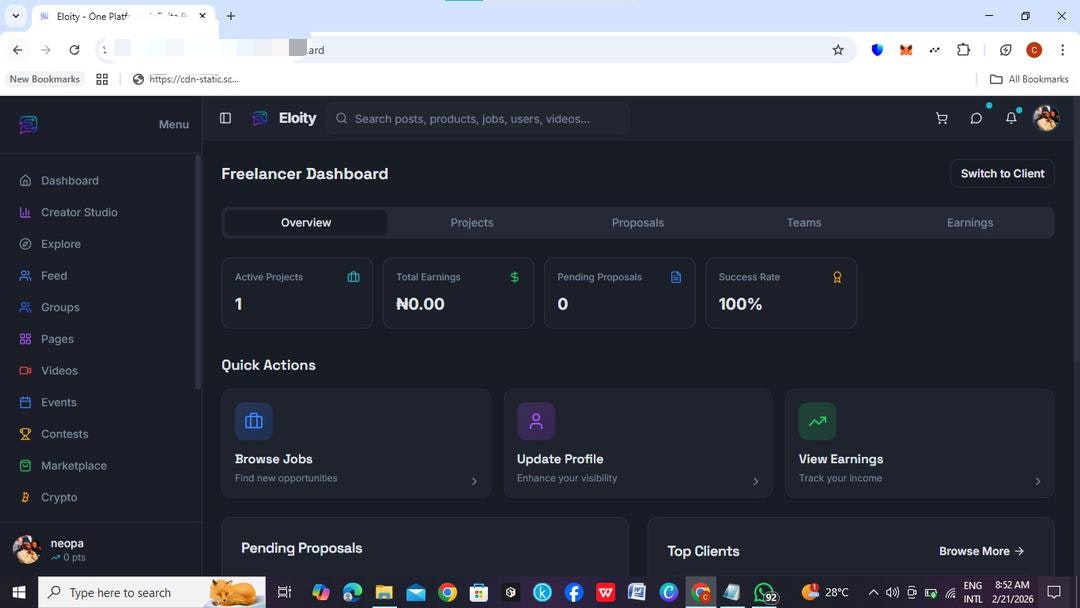Open the New Bookmarks bookmark
The width and height of the screenshot is (1080, 608).
point(45,79)
